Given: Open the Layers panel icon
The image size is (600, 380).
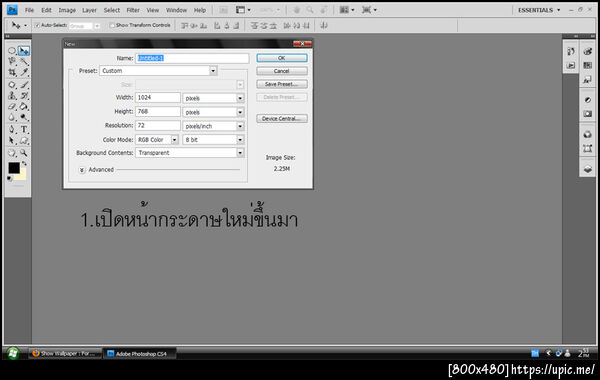Looking at the screenshot, I should tap(588, 169).
